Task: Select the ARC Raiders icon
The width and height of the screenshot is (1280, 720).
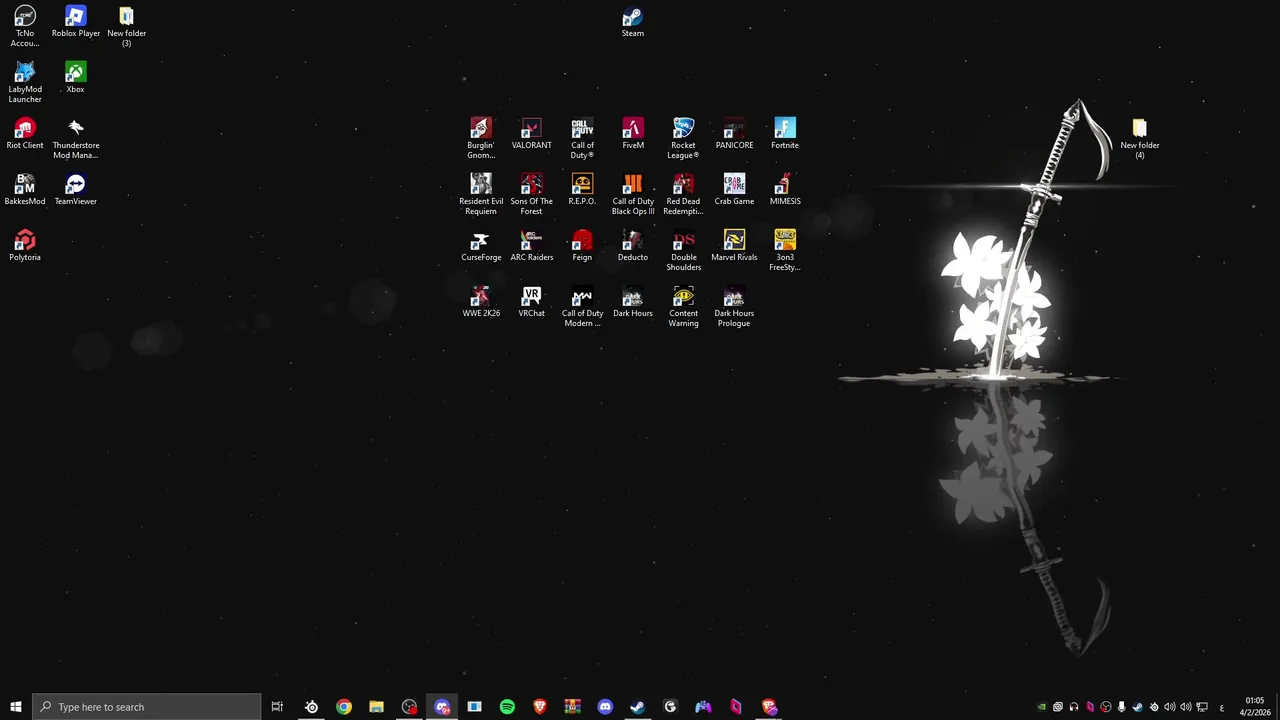Action: click(x=531, y=247)
